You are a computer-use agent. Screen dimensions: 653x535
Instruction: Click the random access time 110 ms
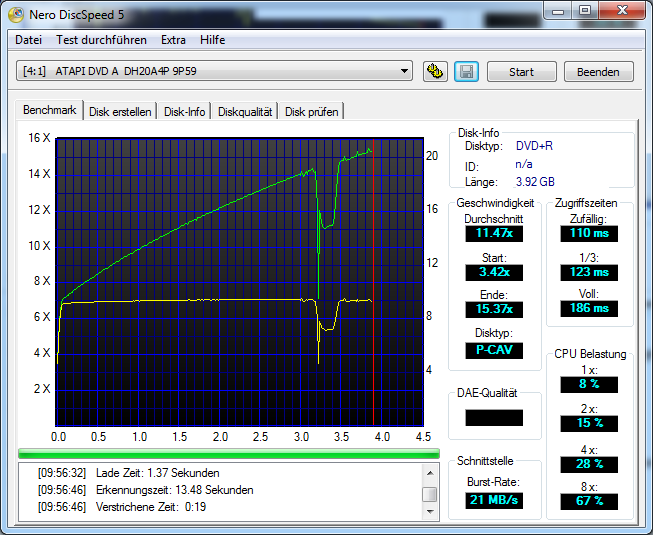[589, 233]
